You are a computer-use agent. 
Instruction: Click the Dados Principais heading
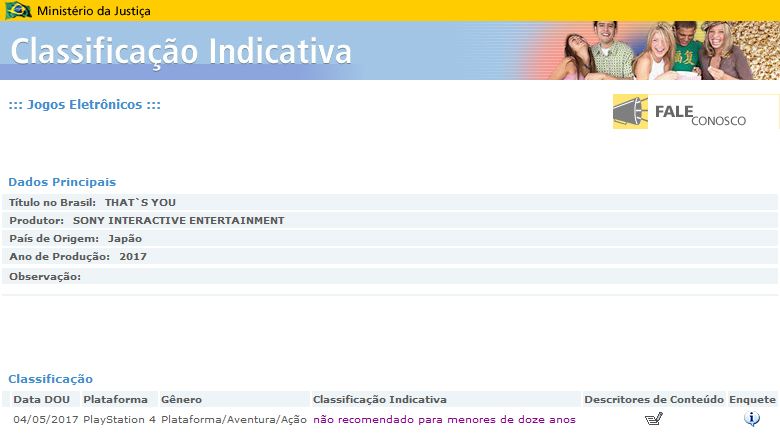(x=62, y=182)
